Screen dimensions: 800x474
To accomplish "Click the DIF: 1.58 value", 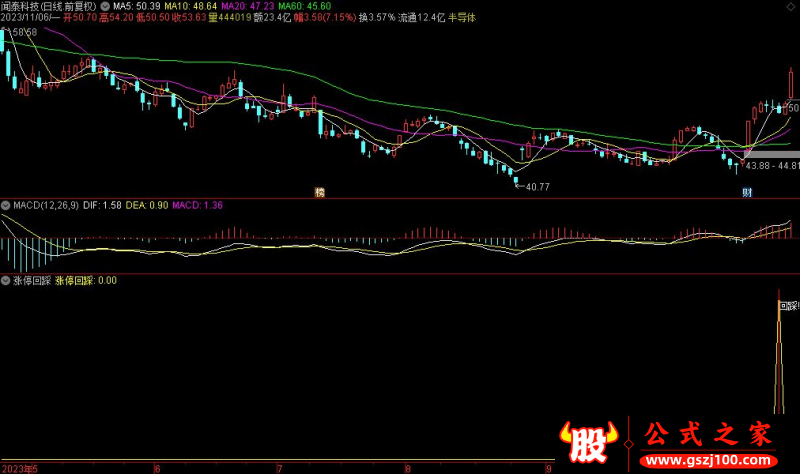I will click(x=102, y=205).
